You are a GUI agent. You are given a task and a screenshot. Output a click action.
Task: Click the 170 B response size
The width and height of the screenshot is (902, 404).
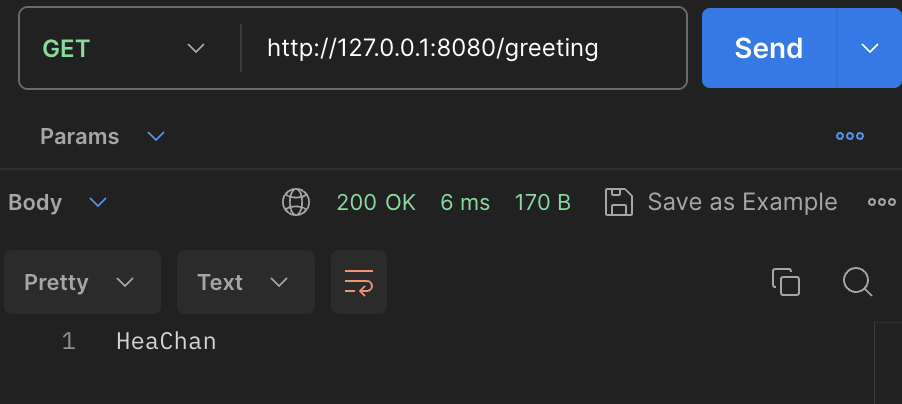click(542, 203)
